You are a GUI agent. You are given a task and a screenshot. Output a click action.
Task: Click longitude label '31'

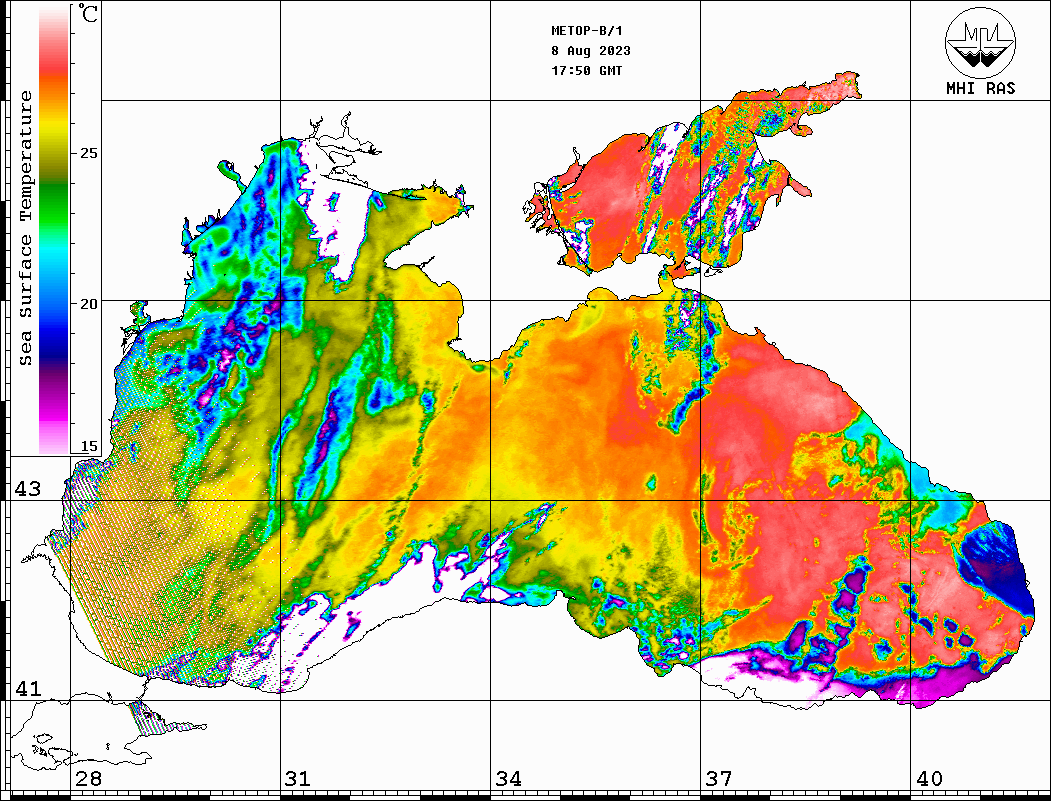point(298,778)
